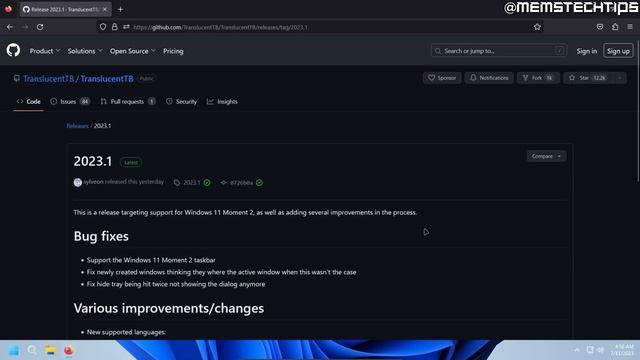Viewport: 640px width, 360px height.
Task: Go to Releases breadcrumb link
Action: click(x=78, y=126)
